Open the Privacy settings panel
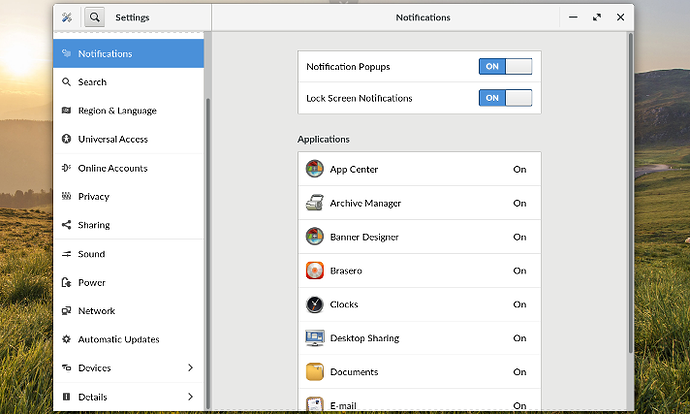The width and height of the screenshot is (690, 414). (x=93, y=197)
